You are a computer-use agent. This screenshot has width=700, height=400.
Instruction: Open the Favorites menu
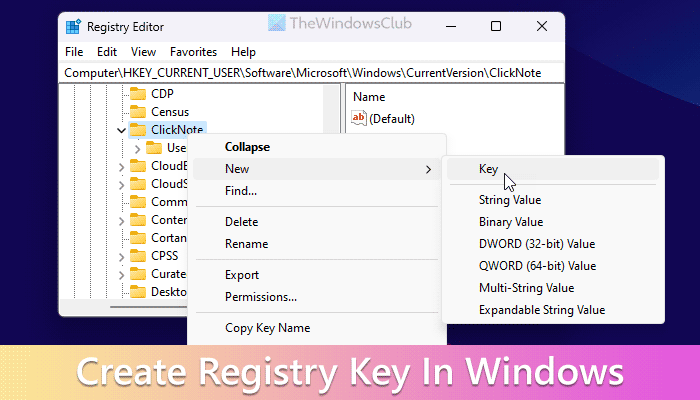point(193,52)
